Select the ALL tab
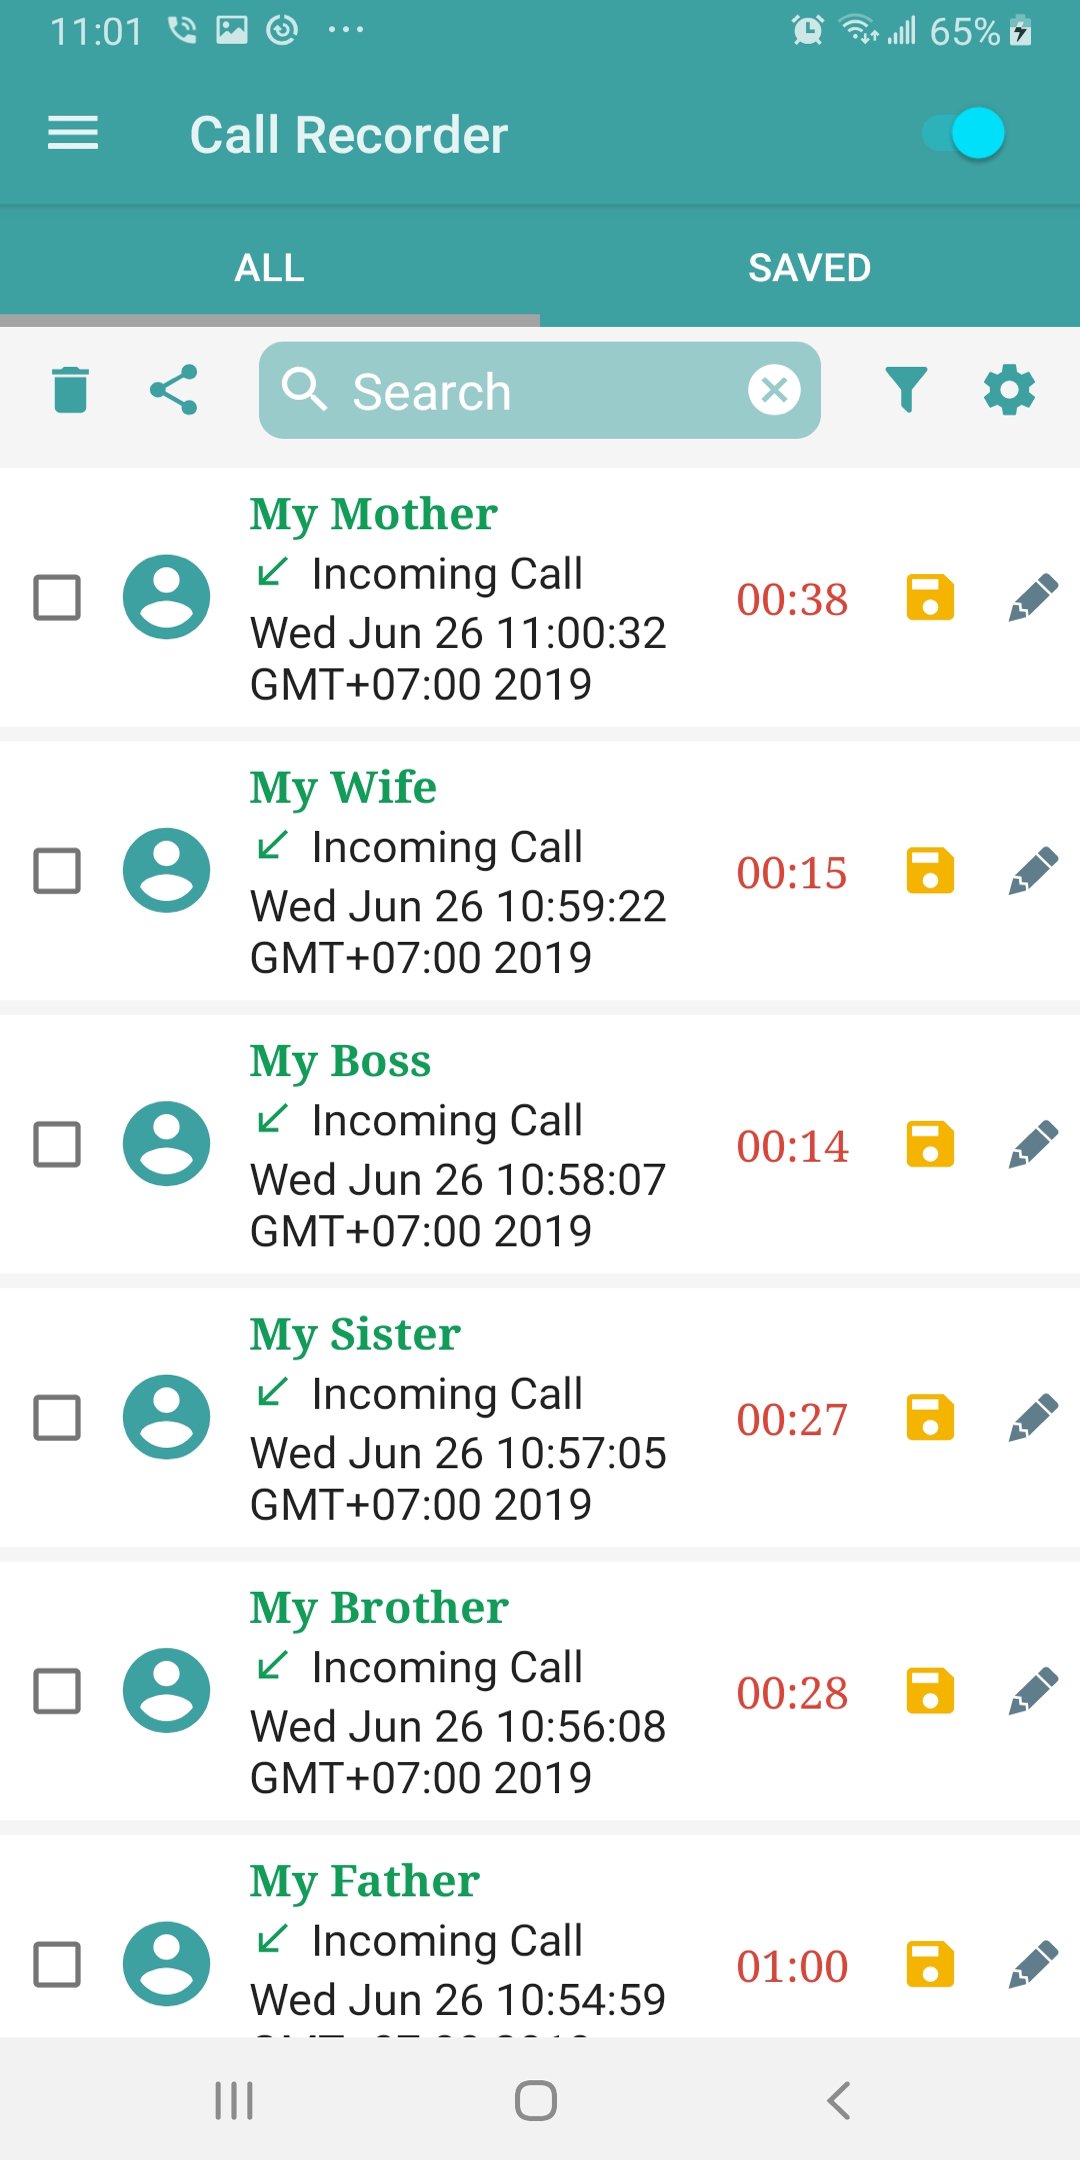1080x2160 pixels. [x=269, y=268]
